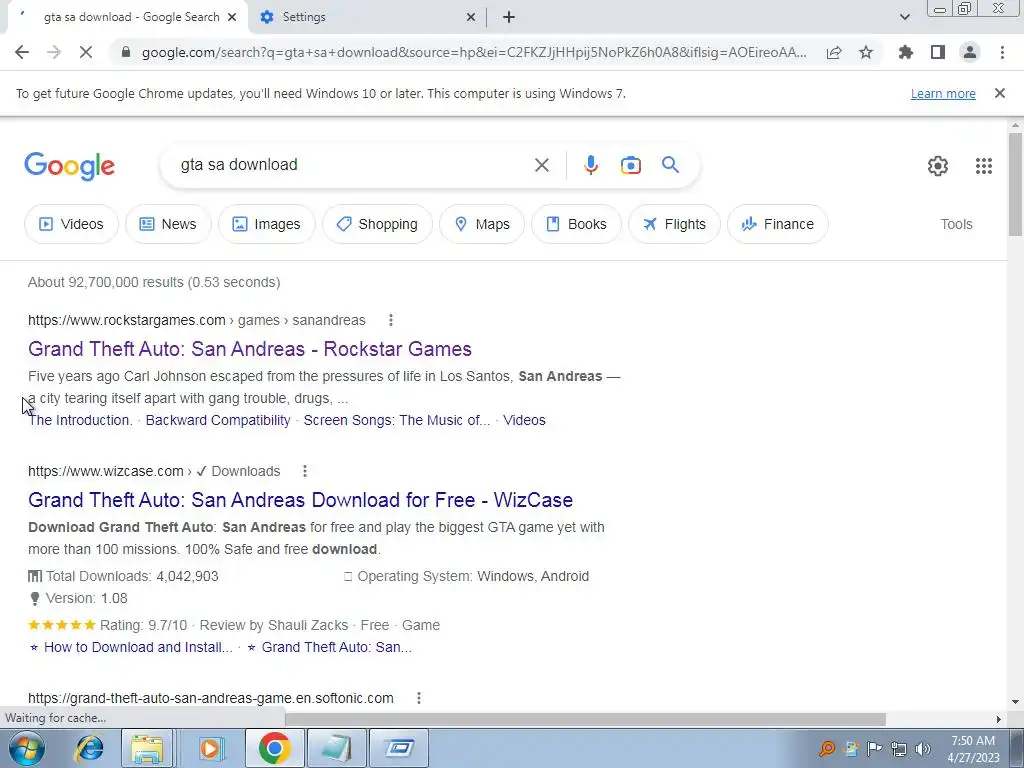Image resolution: width=1024 pixels, height=768 pixels.
Task: Filter results by Maps
Action: (482, 224)
